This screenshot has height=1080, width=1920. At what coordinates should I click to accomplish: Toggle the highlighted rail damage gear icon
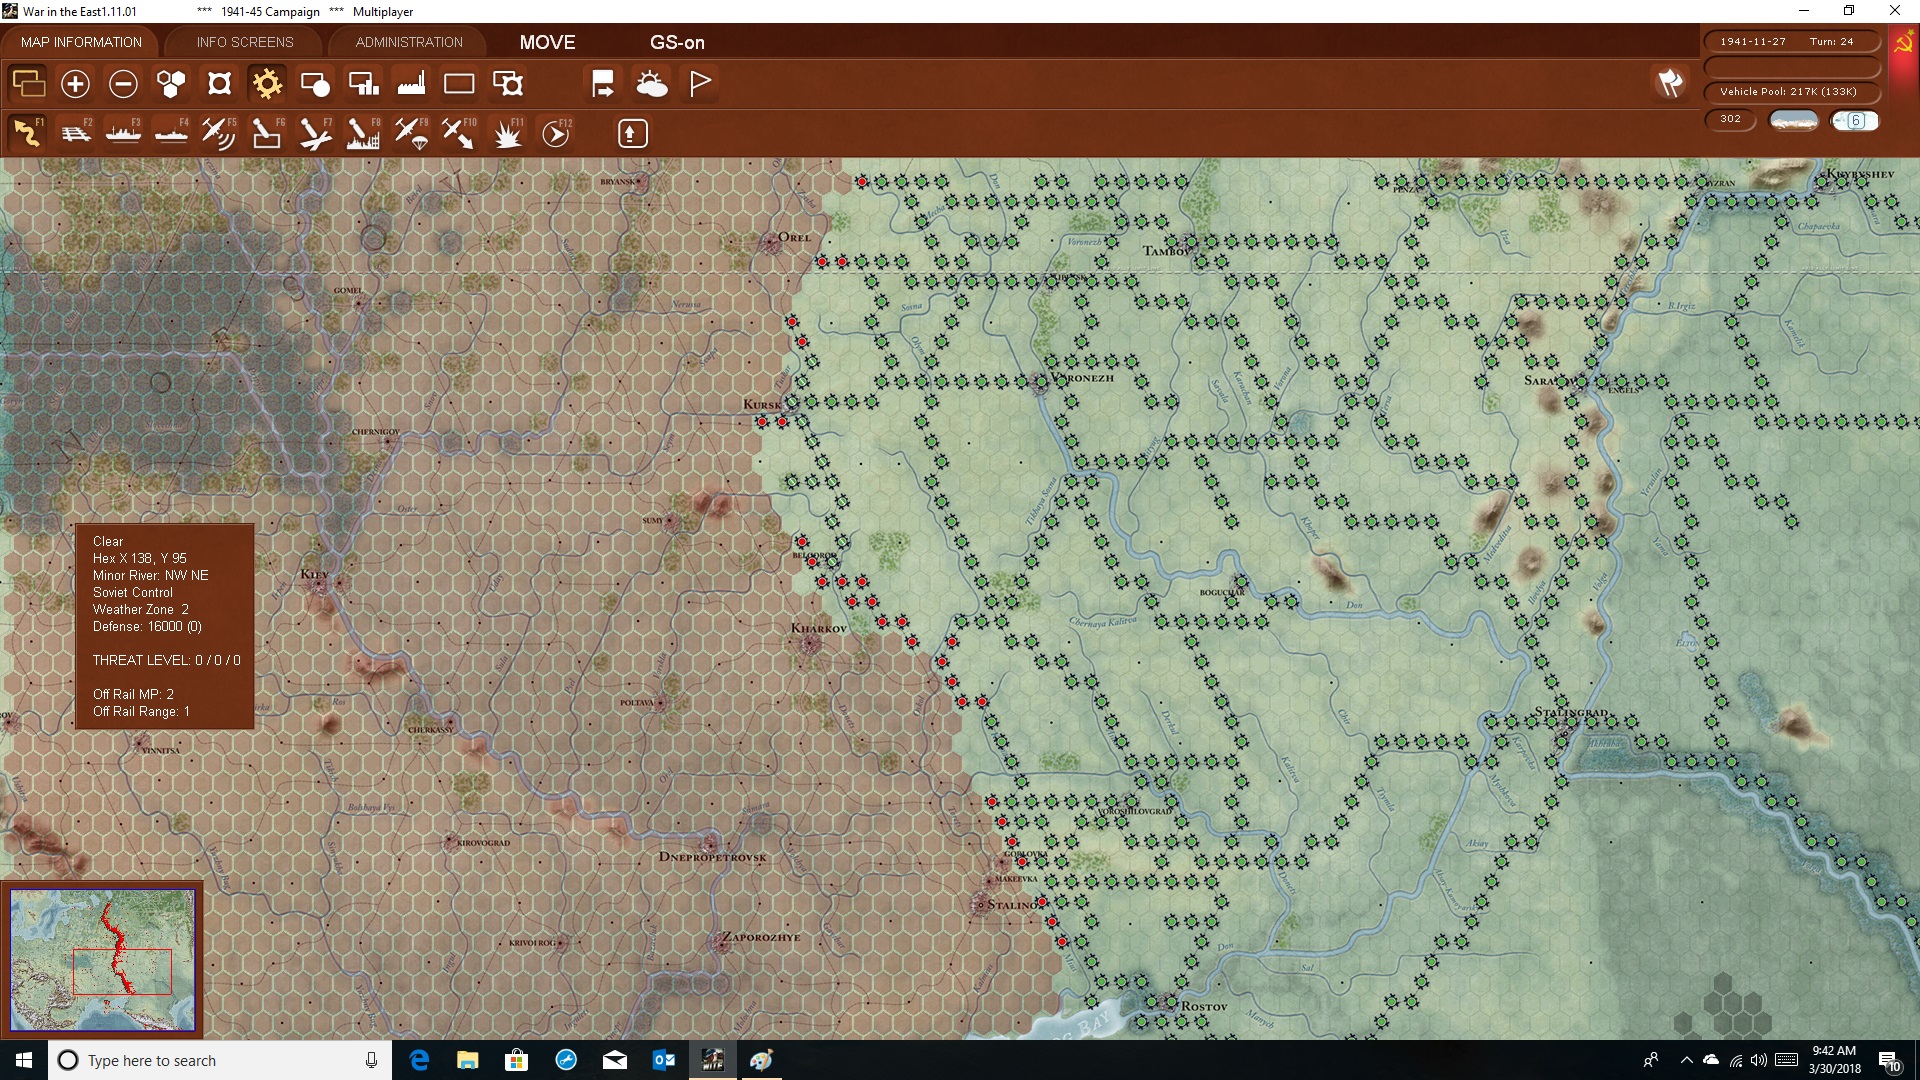(267, 84)
